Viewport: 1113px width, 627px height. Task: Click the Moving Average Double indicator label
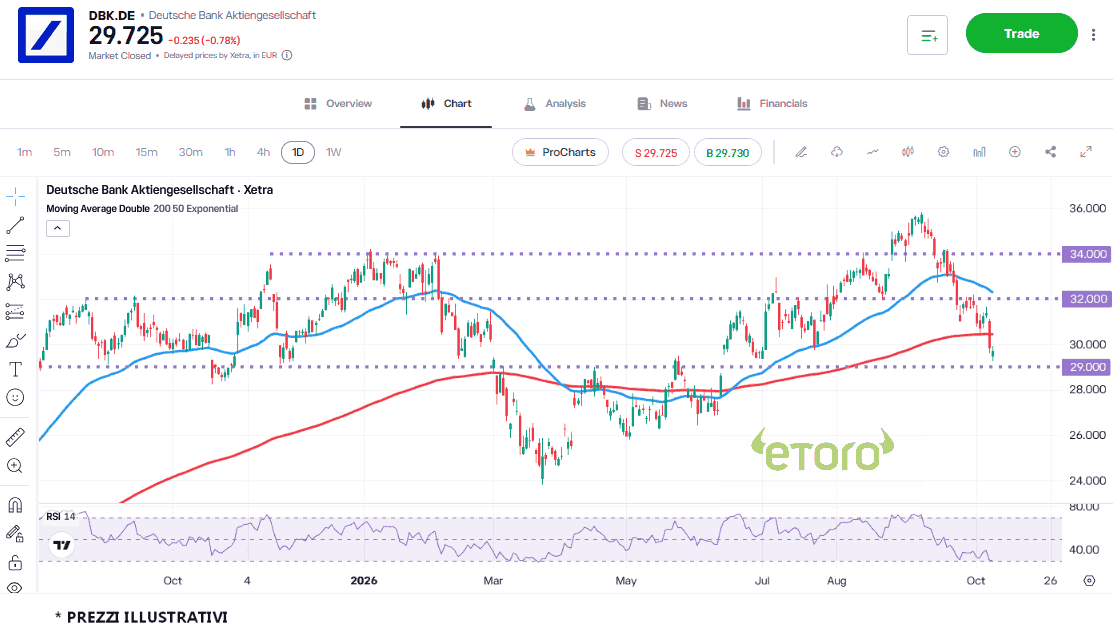point(98,209)
